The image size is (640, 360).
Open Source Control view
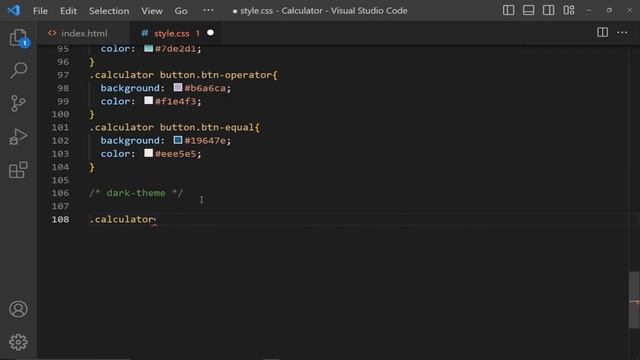(x=18, y=103)
